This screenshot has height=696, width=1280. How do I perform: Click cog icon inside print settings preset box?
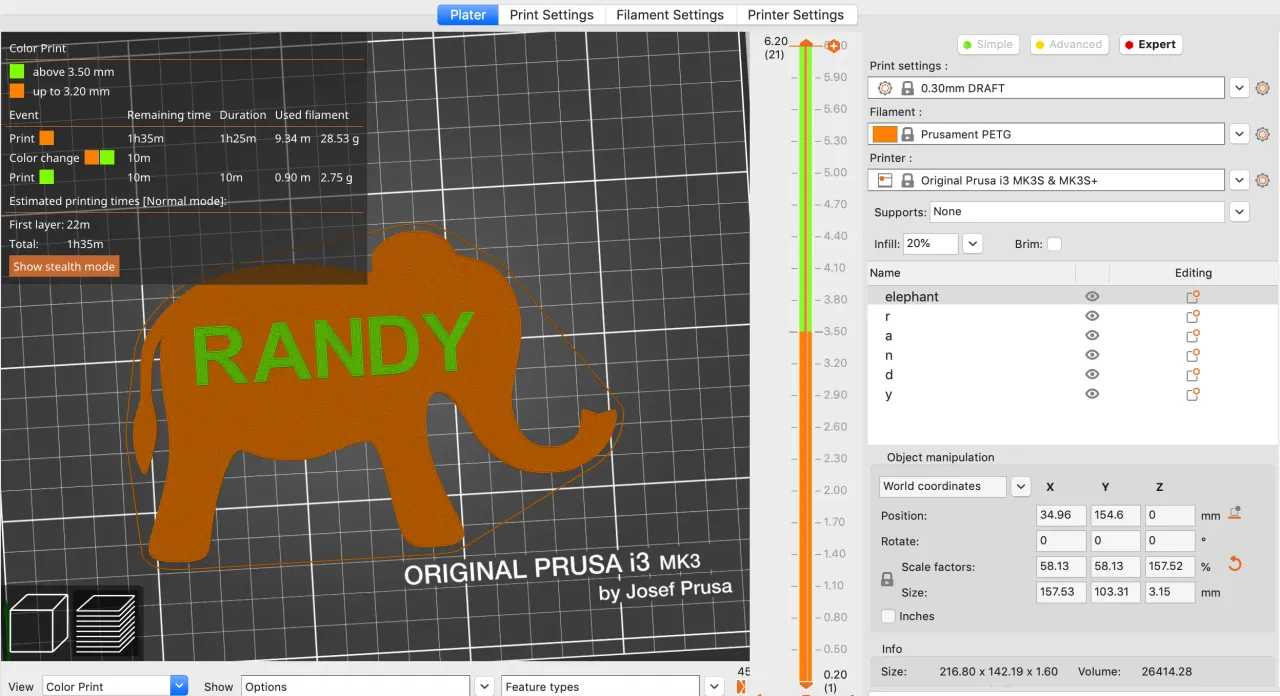pyautogui.click(x=885, y=88)
